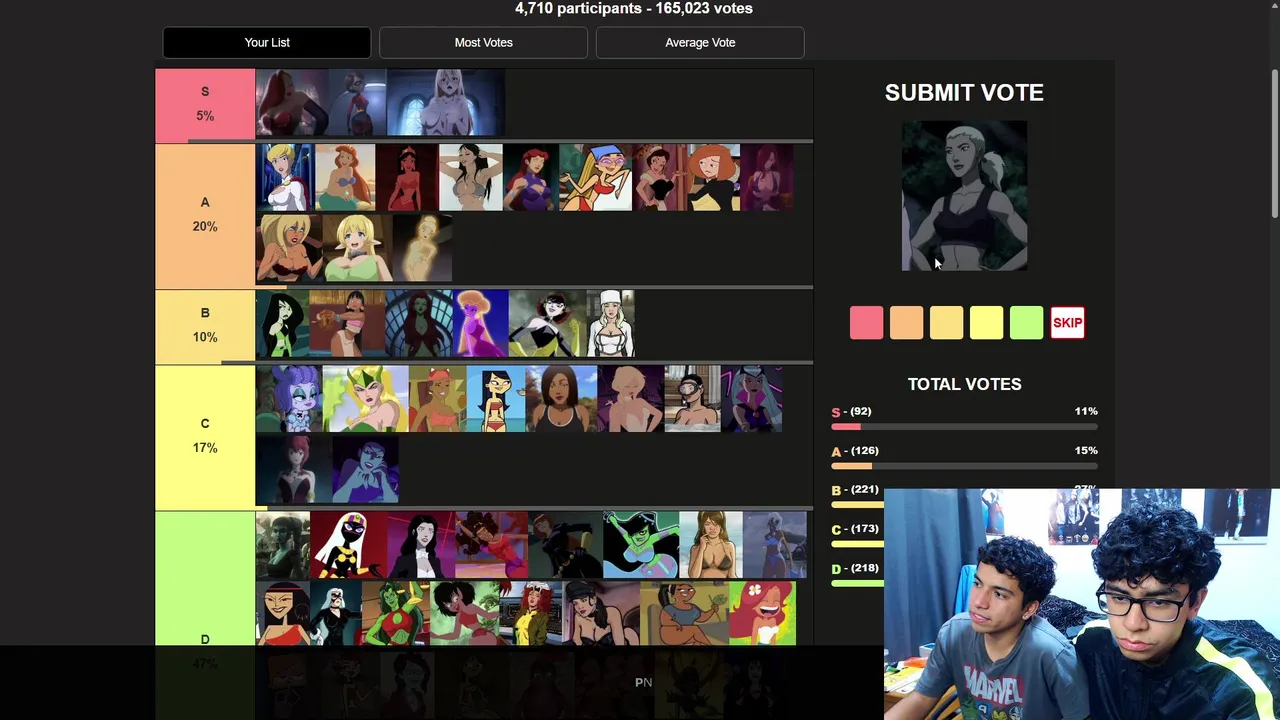Vote with the yellow C-tier swatch
This screenshot has width=1280, height=720.
pos(986,323)
